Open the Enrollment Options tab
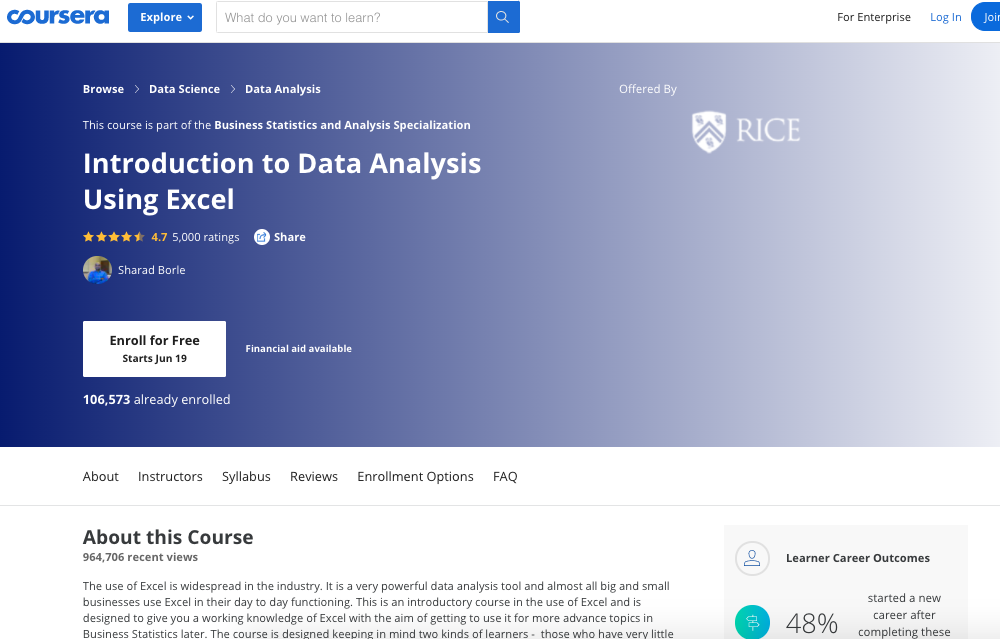Viewport: 1000px width, 639px height. pyautogui.click(x=415, y=476)
